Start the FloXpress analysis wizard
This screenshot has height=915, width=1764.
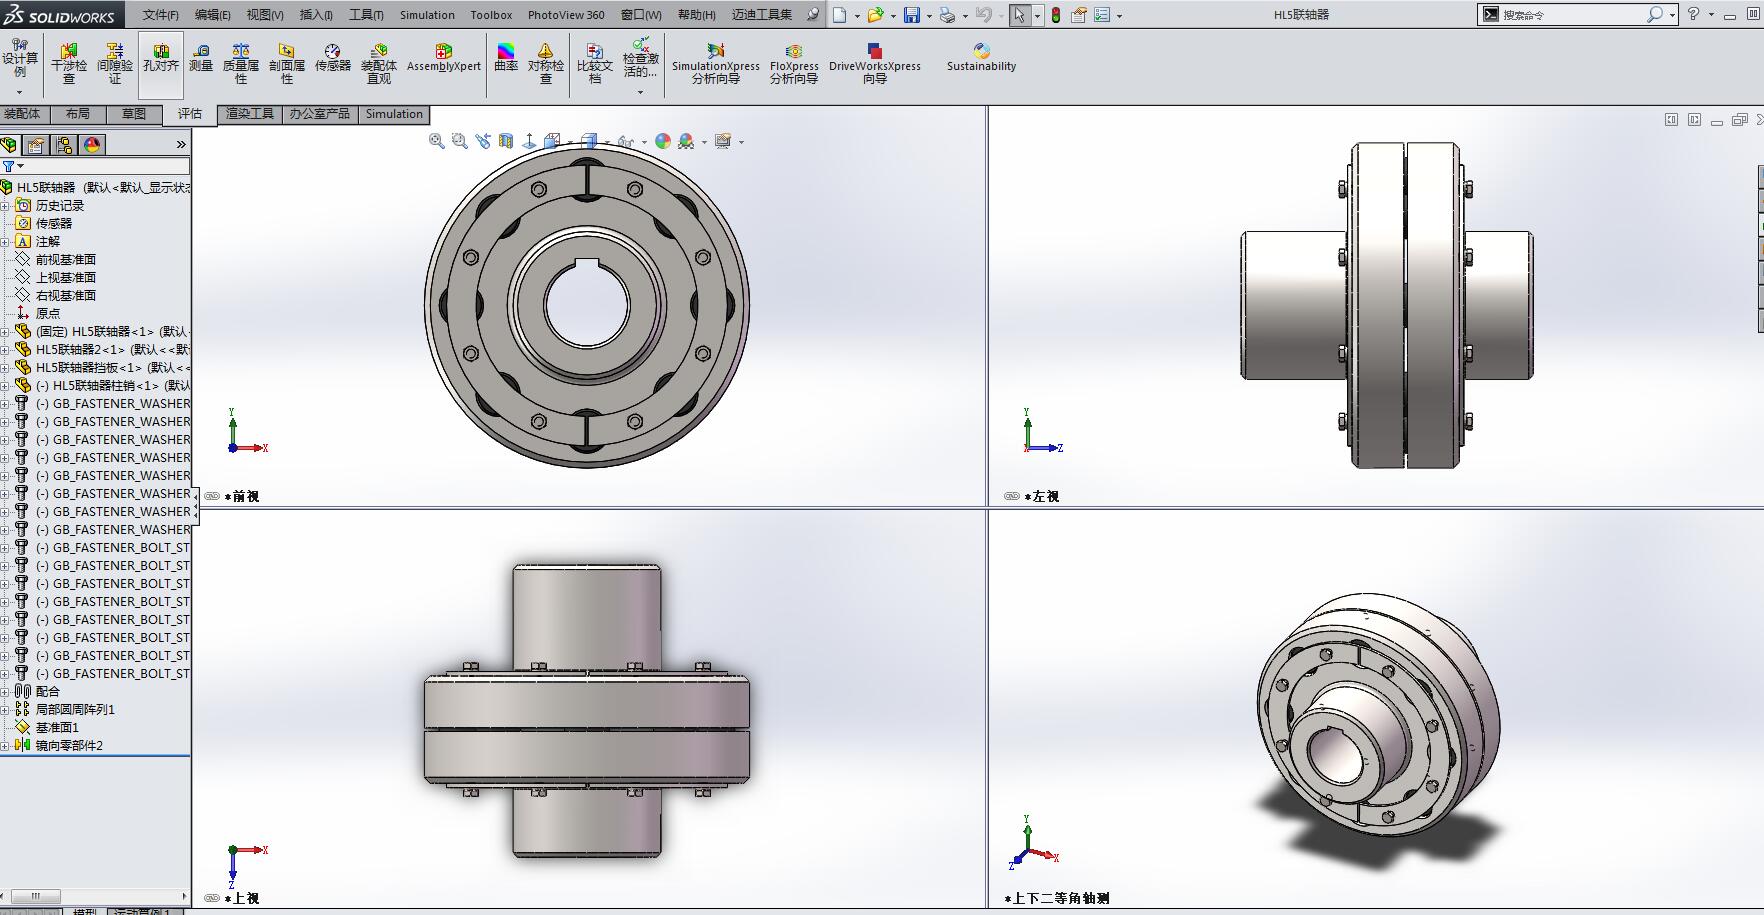[x=794, y=64]
